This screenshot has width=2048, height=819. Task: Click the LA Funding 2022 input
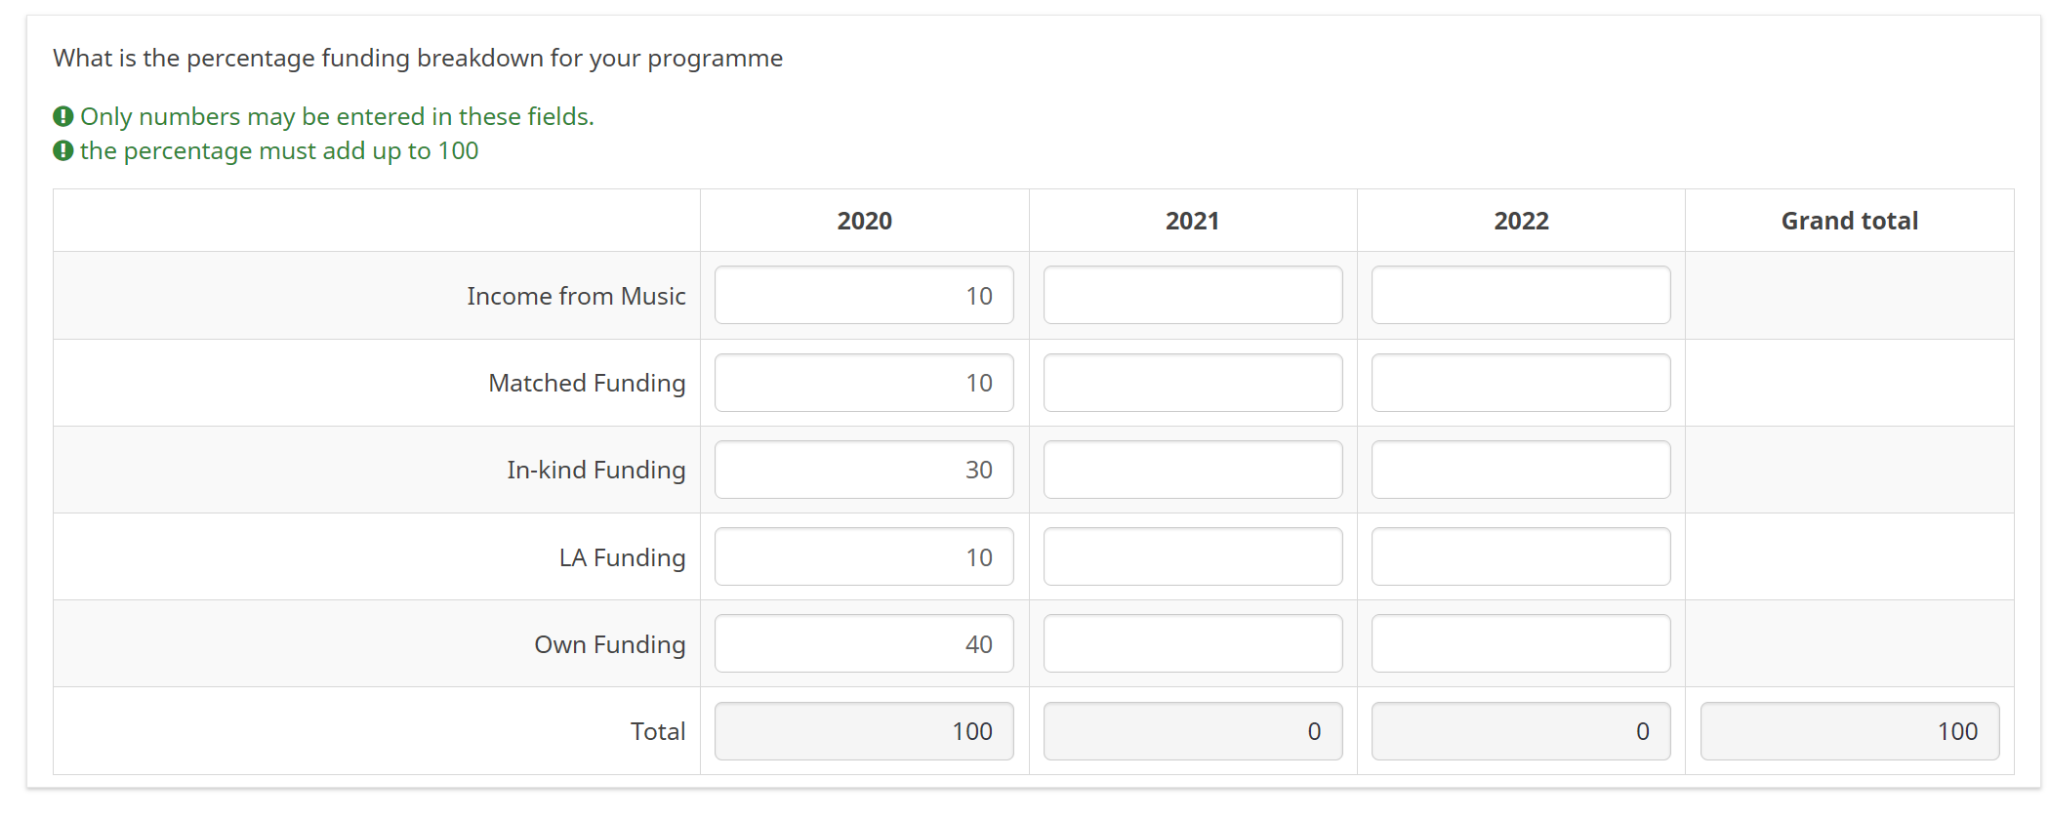tap(1520, 556)
